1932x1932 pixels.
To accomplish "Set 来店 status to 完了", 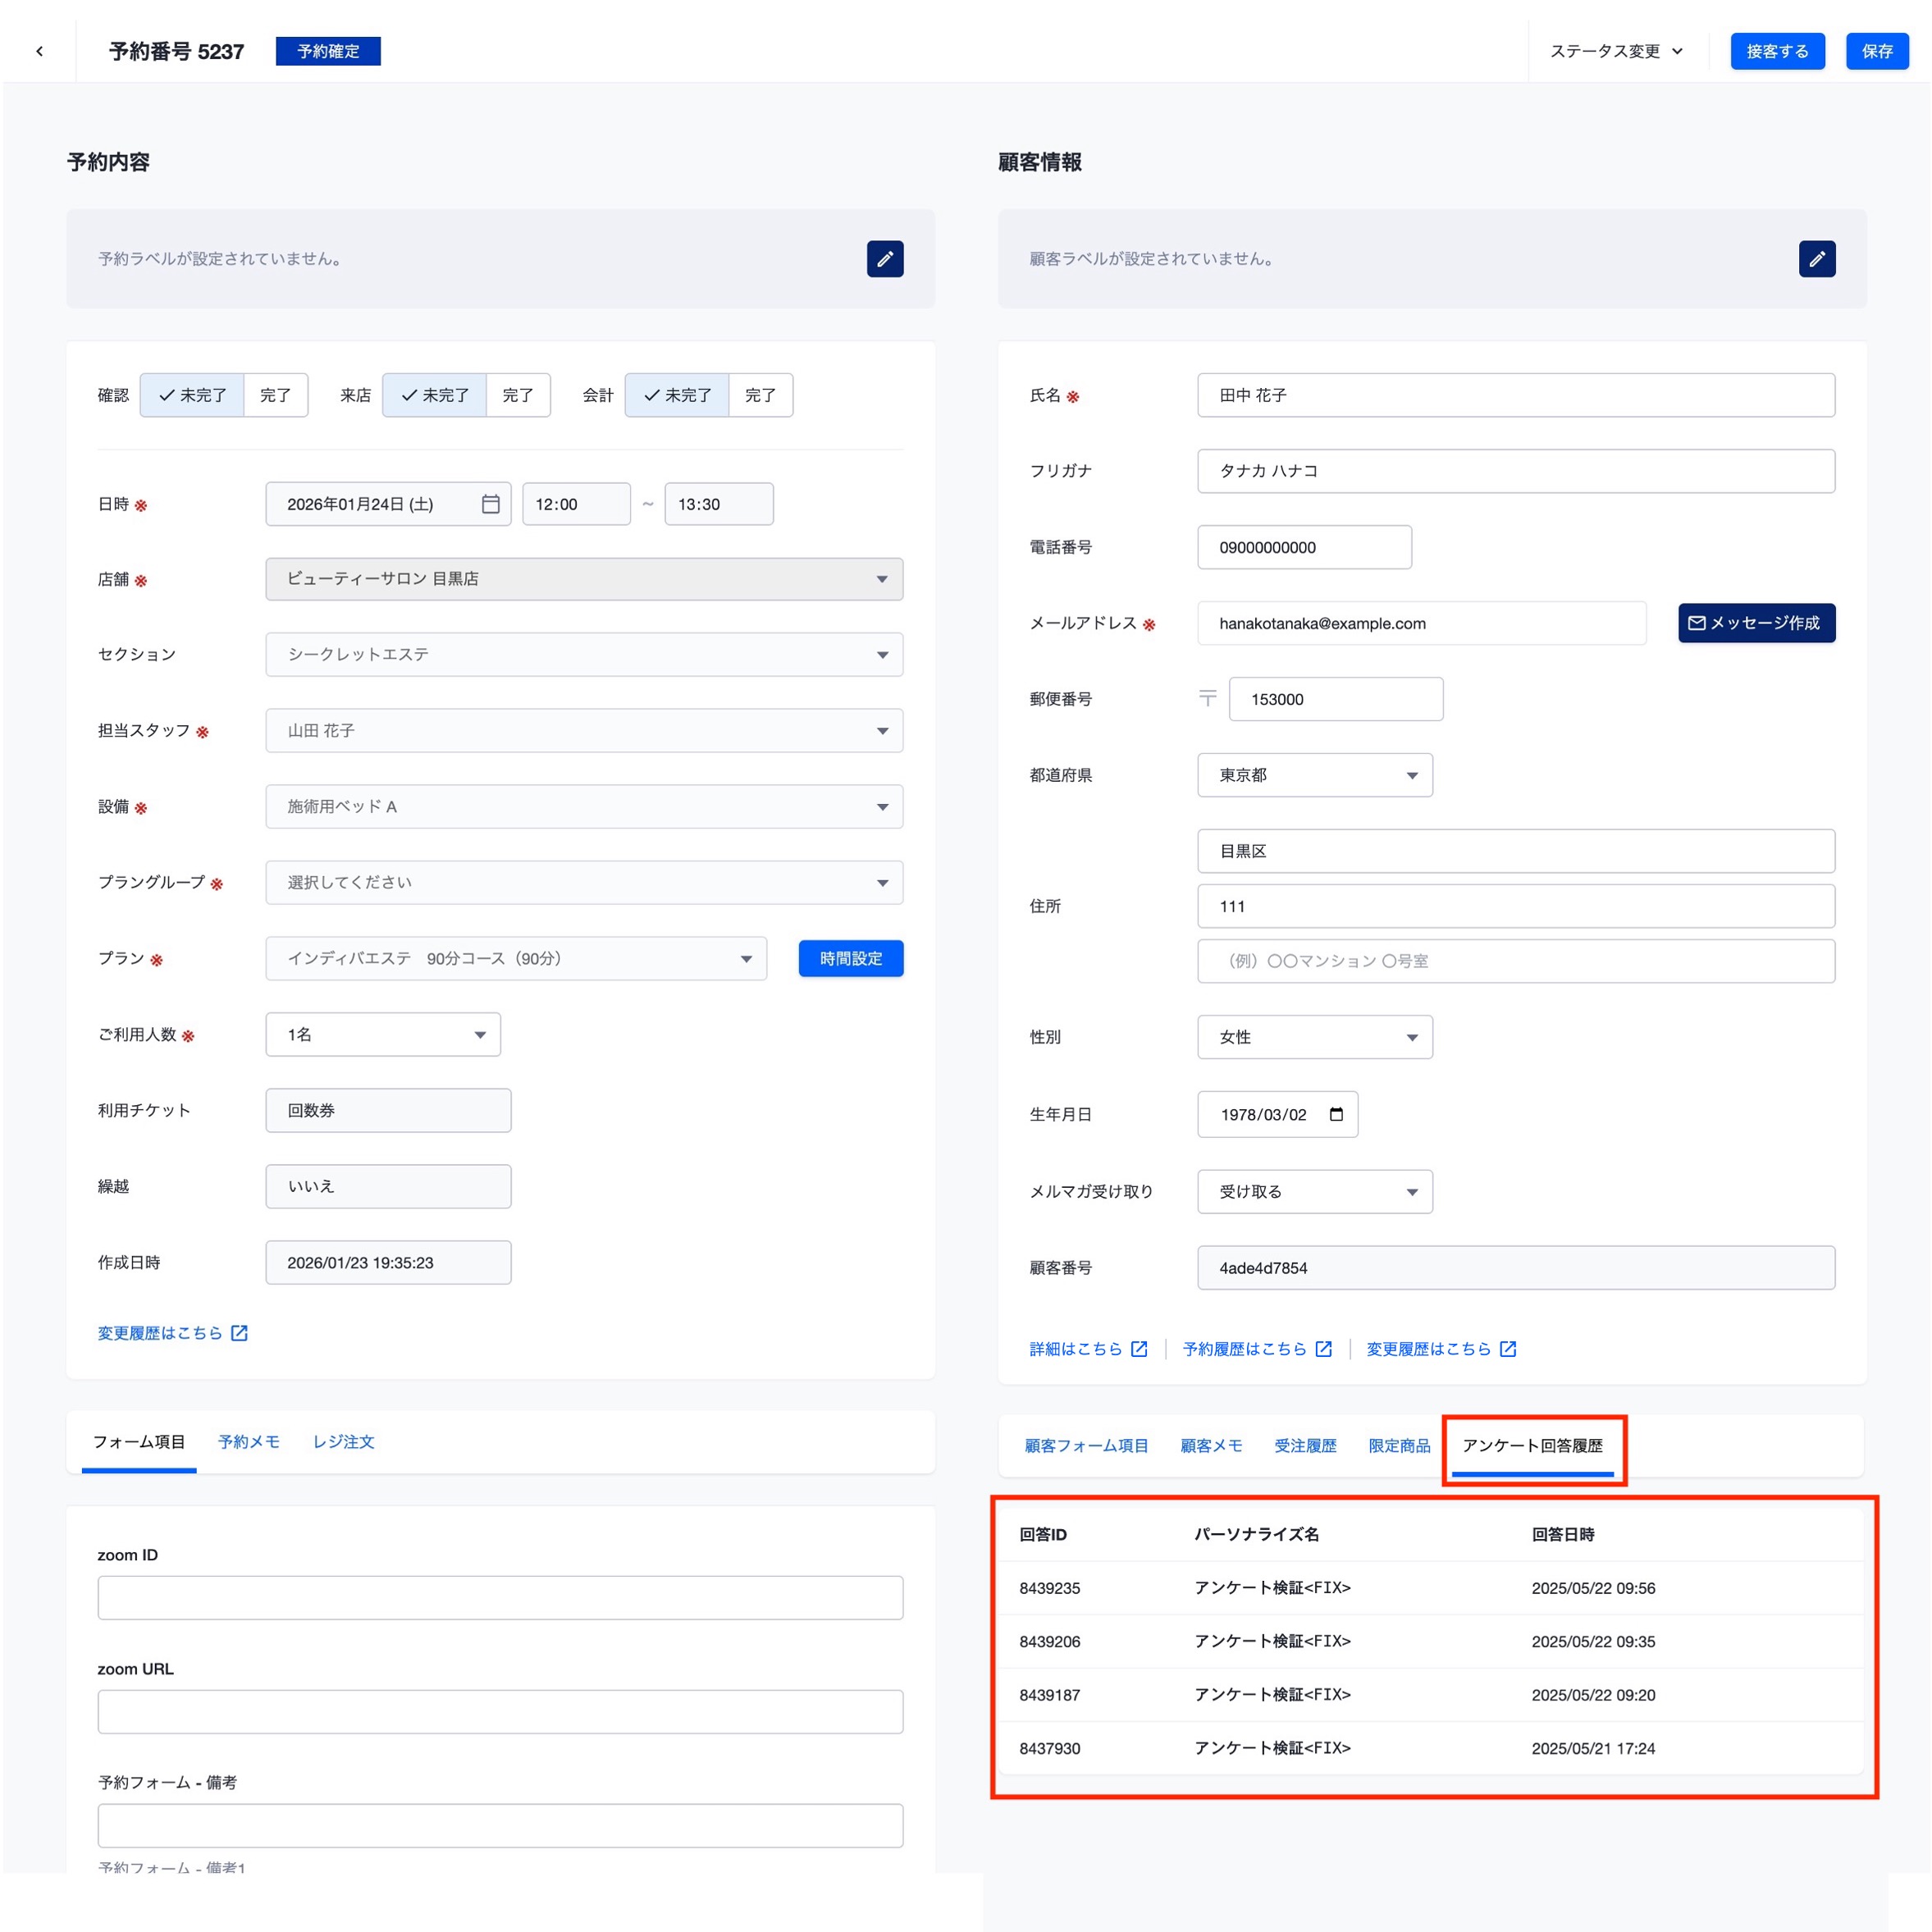I will [518, 395].
